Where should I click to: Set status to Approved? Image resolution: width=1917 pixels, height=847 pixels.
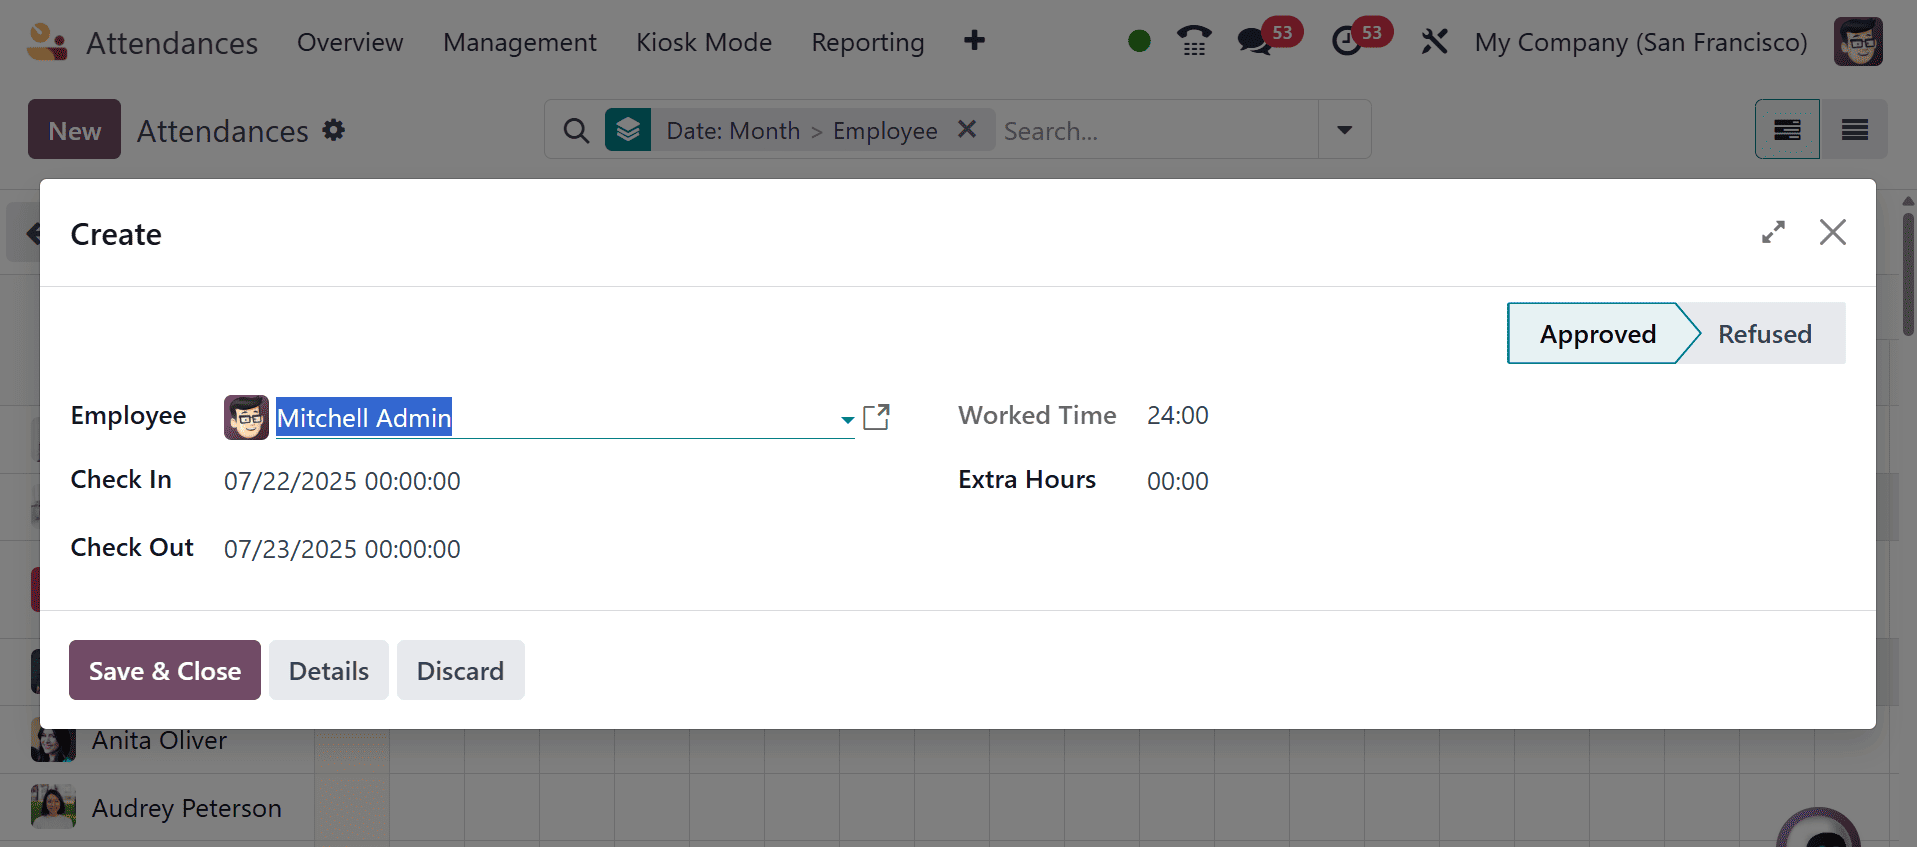point(1597,333)
